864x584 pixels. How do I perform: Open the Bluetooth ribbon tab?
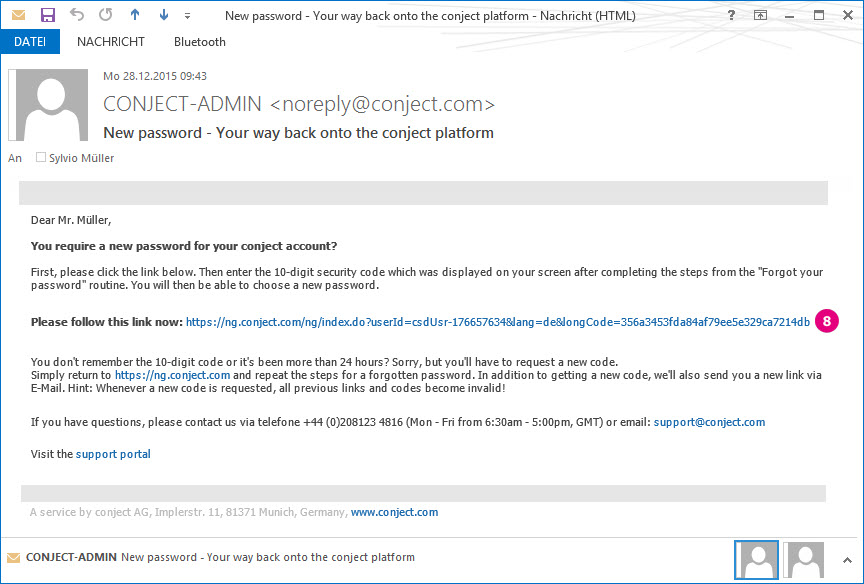point(199,42)
